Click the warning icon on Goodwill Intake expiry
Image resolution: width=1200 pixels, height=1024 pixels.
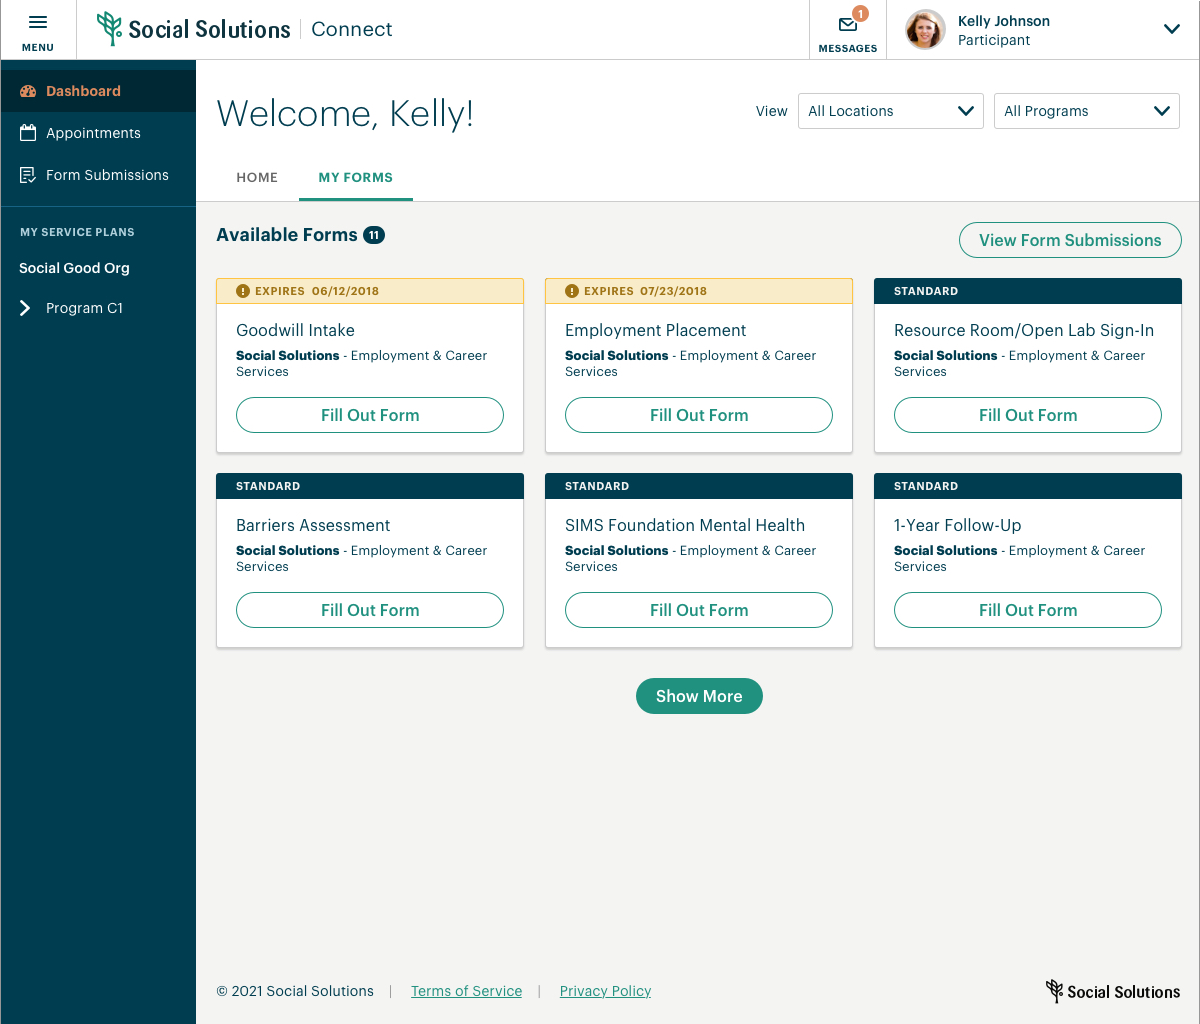click(x=243, y=291)
